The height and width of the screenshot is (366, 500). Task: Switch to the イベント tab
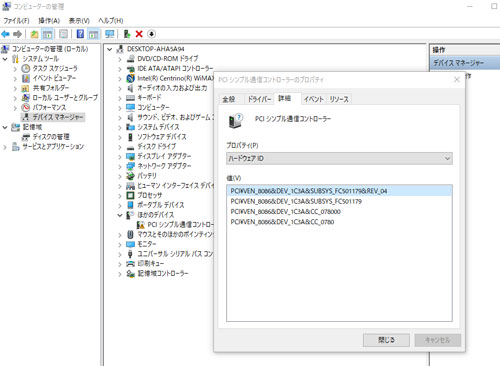point(313,99)
